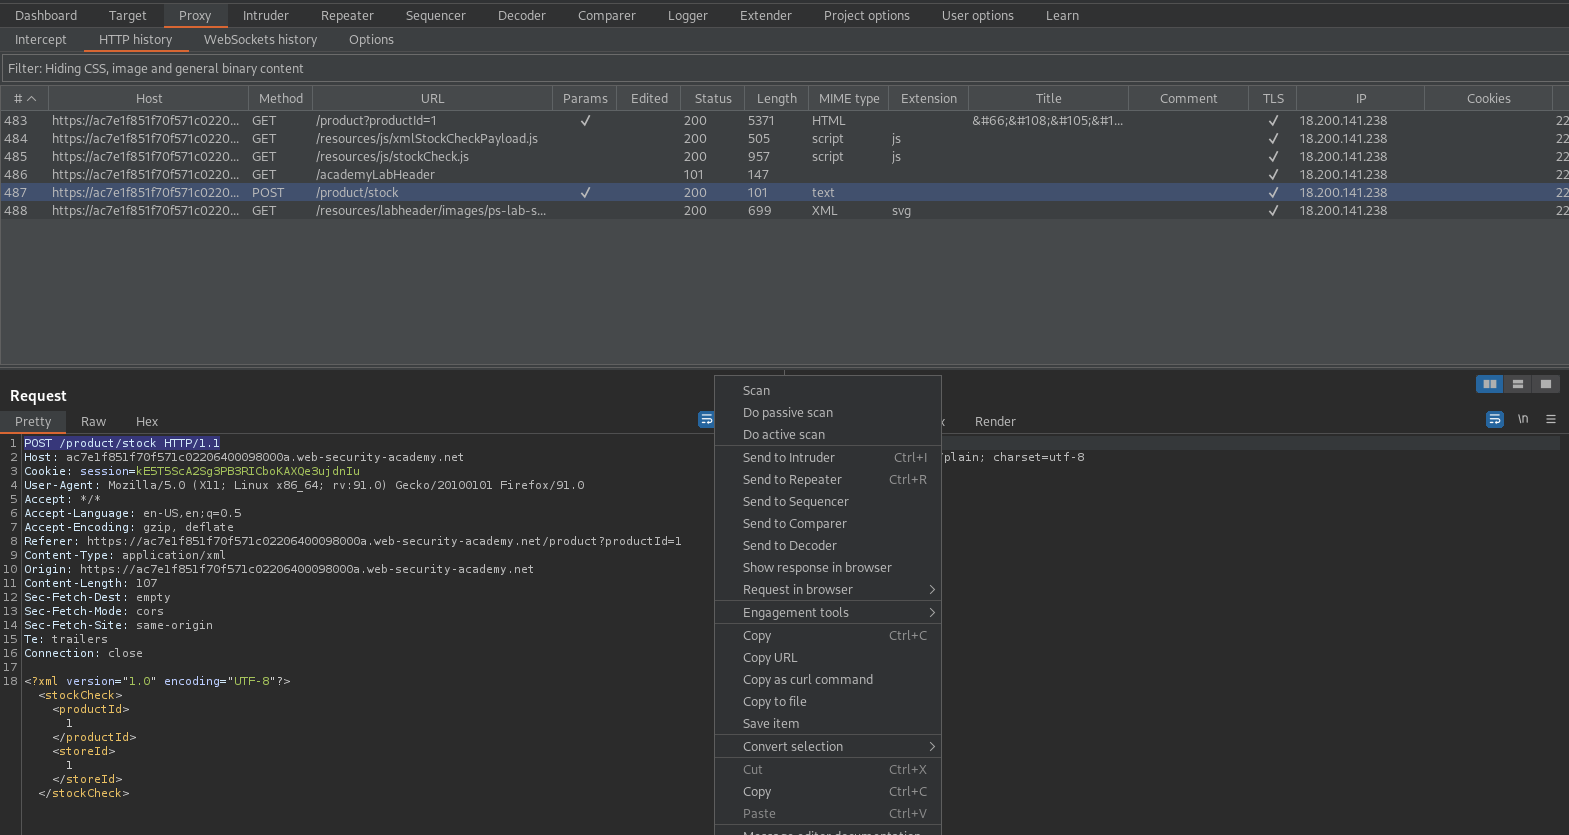This screenshot has height=835, width=1569.
Task: Sort history by the Length column header
Action: point(777,98)
